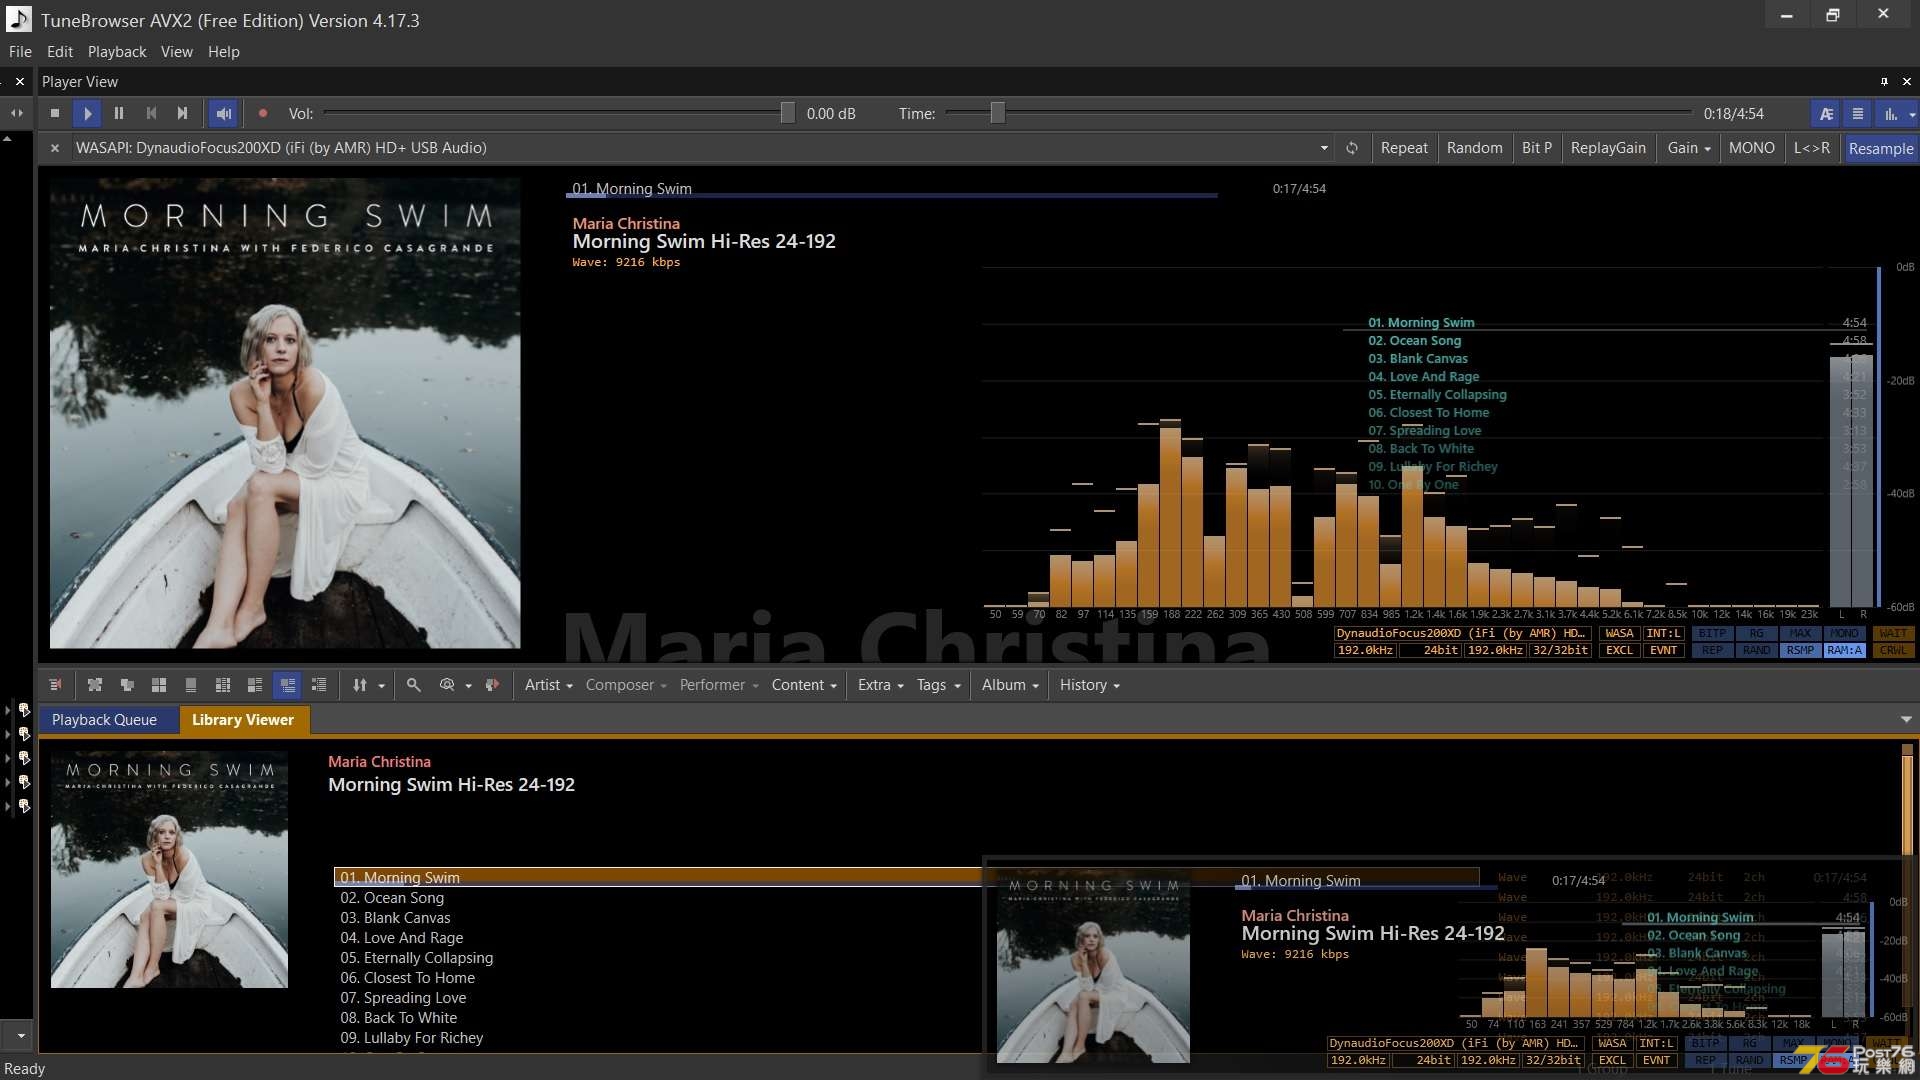Toggle L<>R channel swap
Viewport: 1920px width, 1080px height.
point(1812,148)
